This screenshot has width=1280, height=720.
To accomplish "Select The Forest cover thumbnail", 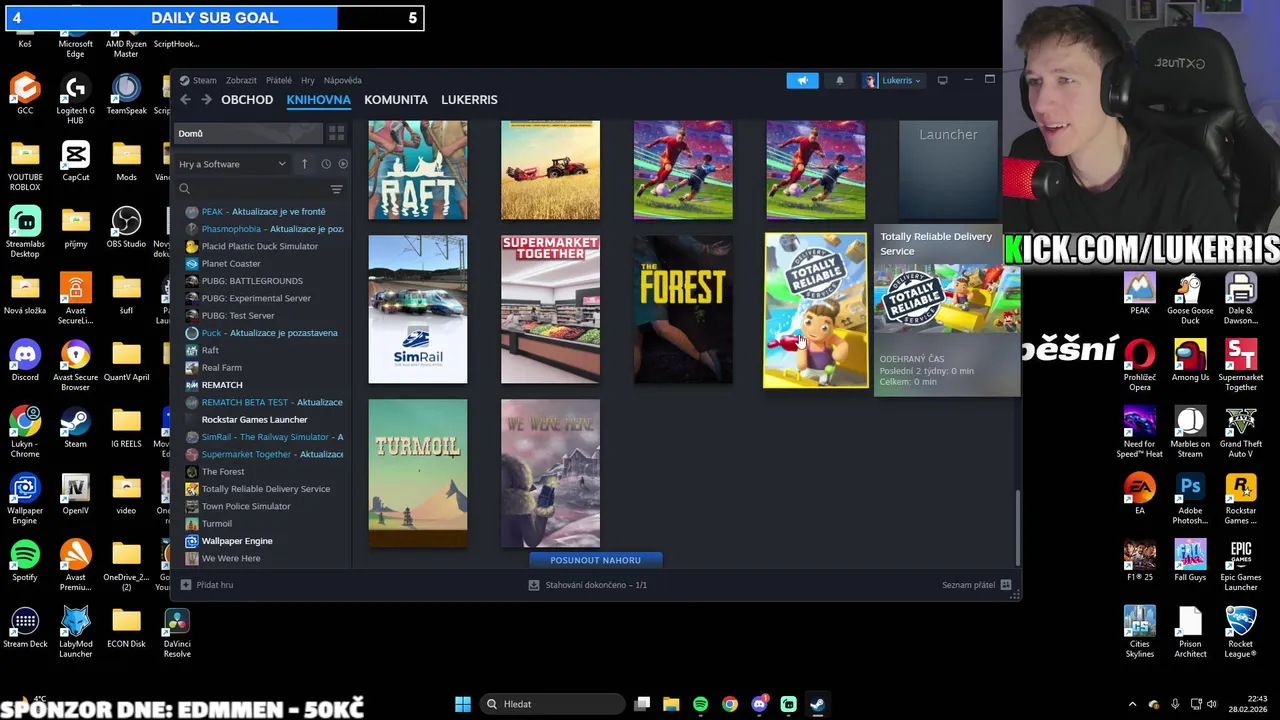I will click(683, 309).
